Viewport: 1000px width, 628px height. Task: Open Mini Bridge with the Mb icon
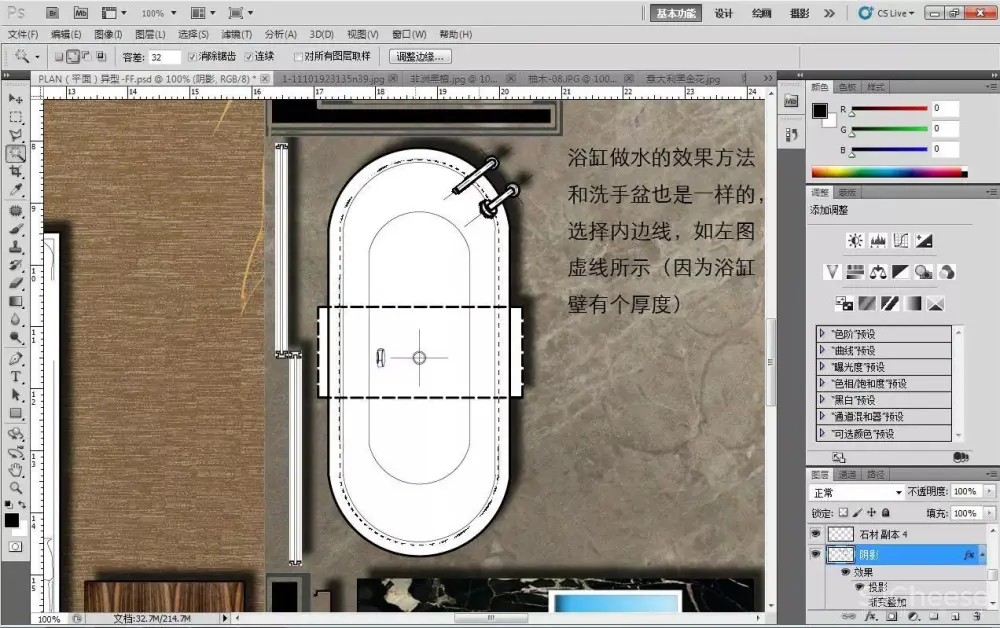pyautogui.click(x=81, y=13)
